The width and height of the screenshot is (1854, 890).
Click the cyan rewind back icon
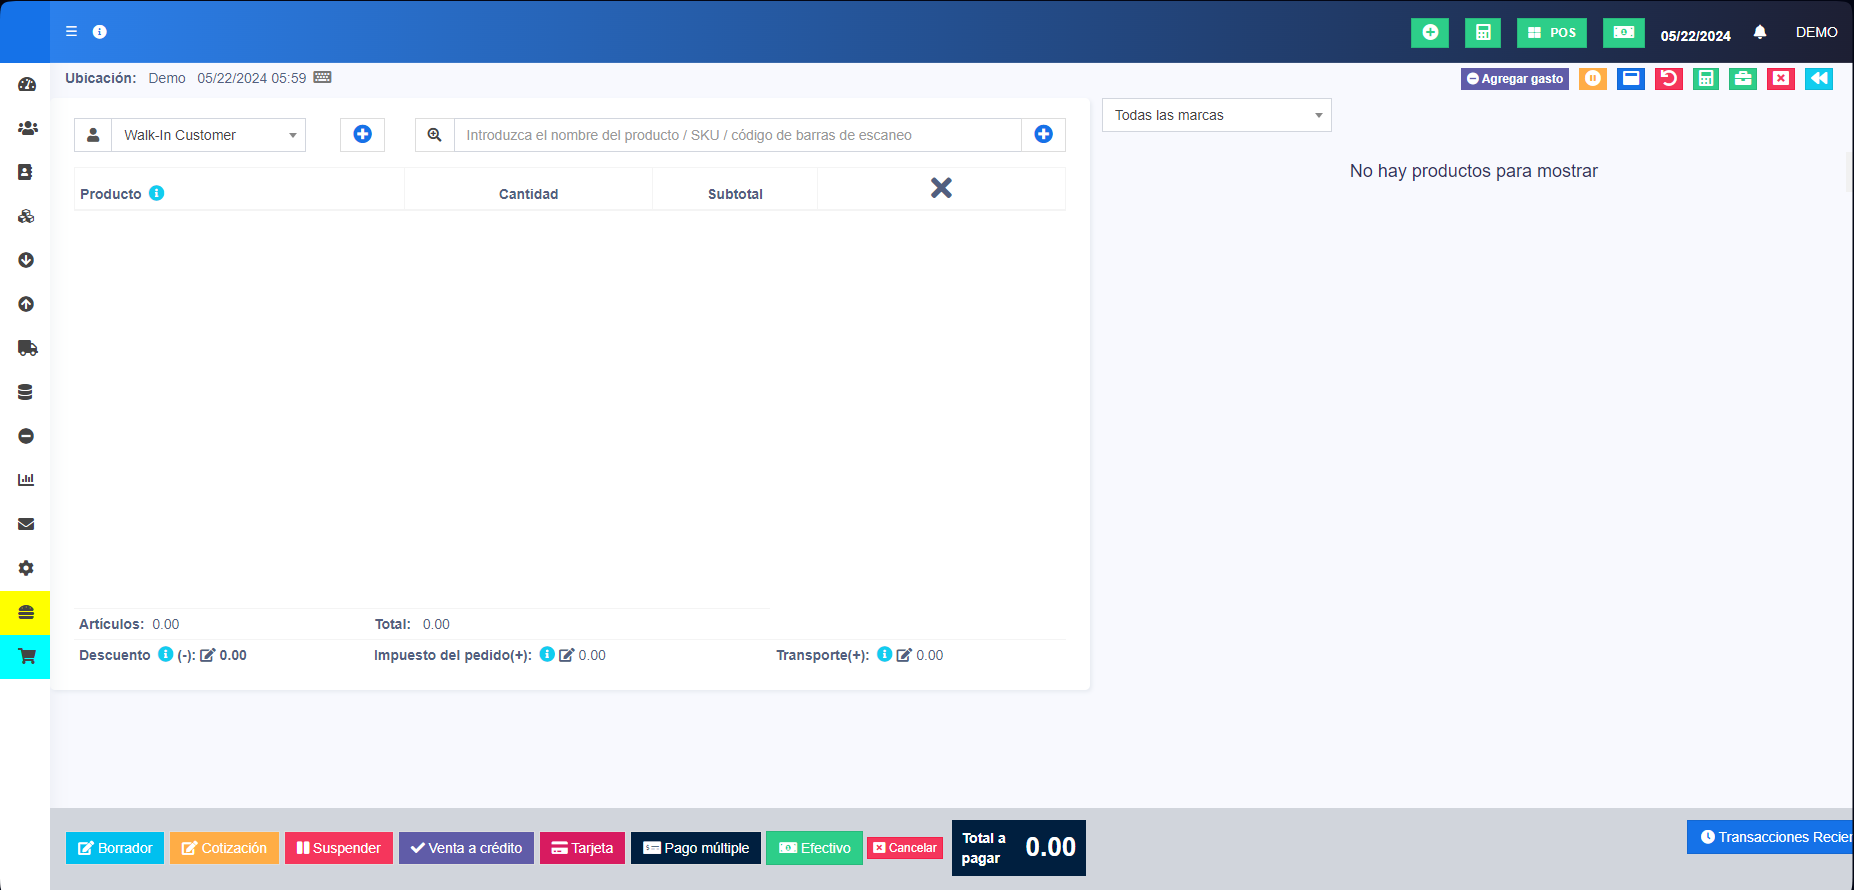click(1818, 79)
